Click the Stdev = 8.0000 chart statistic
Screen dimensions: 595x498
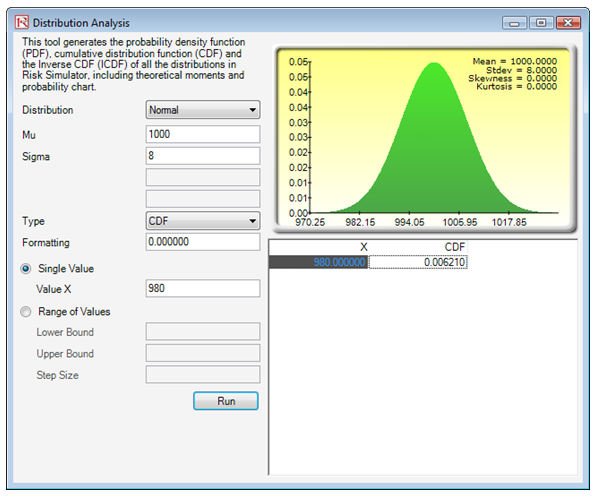click(x=521, y=70)
